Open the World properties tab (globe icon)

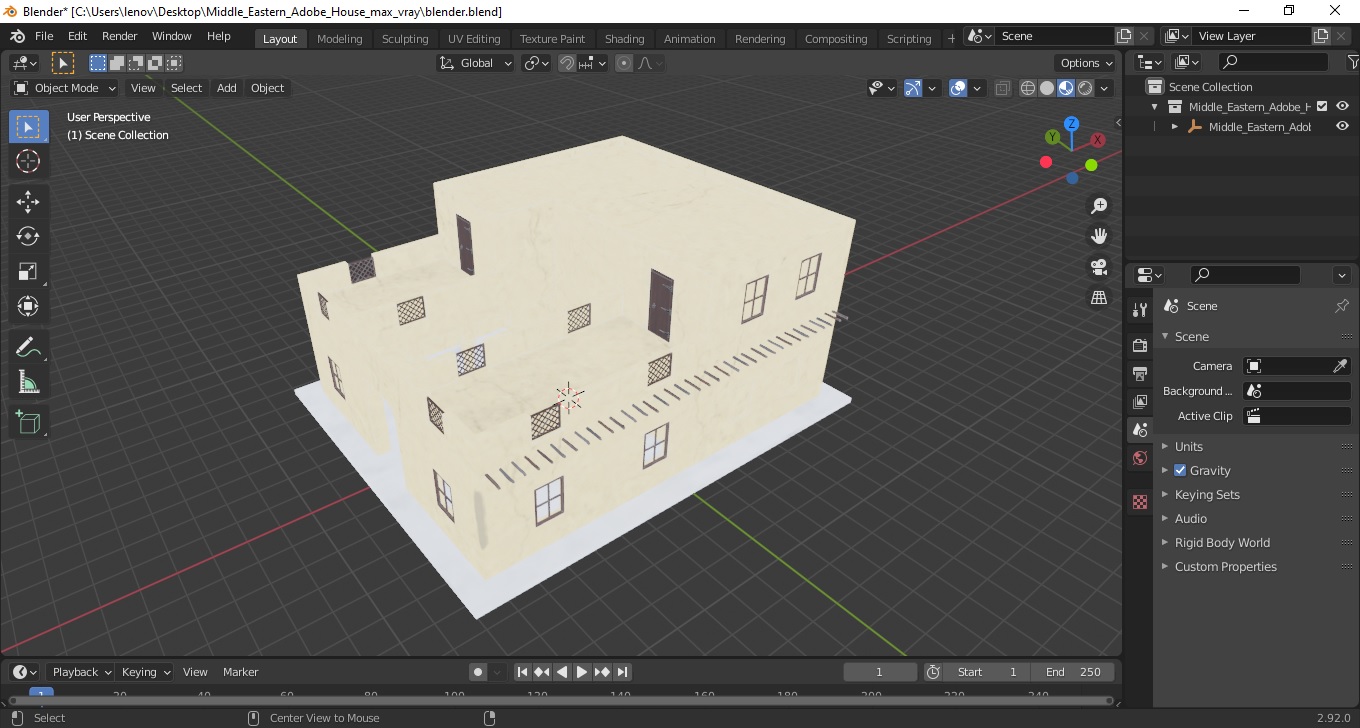click(x=1140, y=458)
